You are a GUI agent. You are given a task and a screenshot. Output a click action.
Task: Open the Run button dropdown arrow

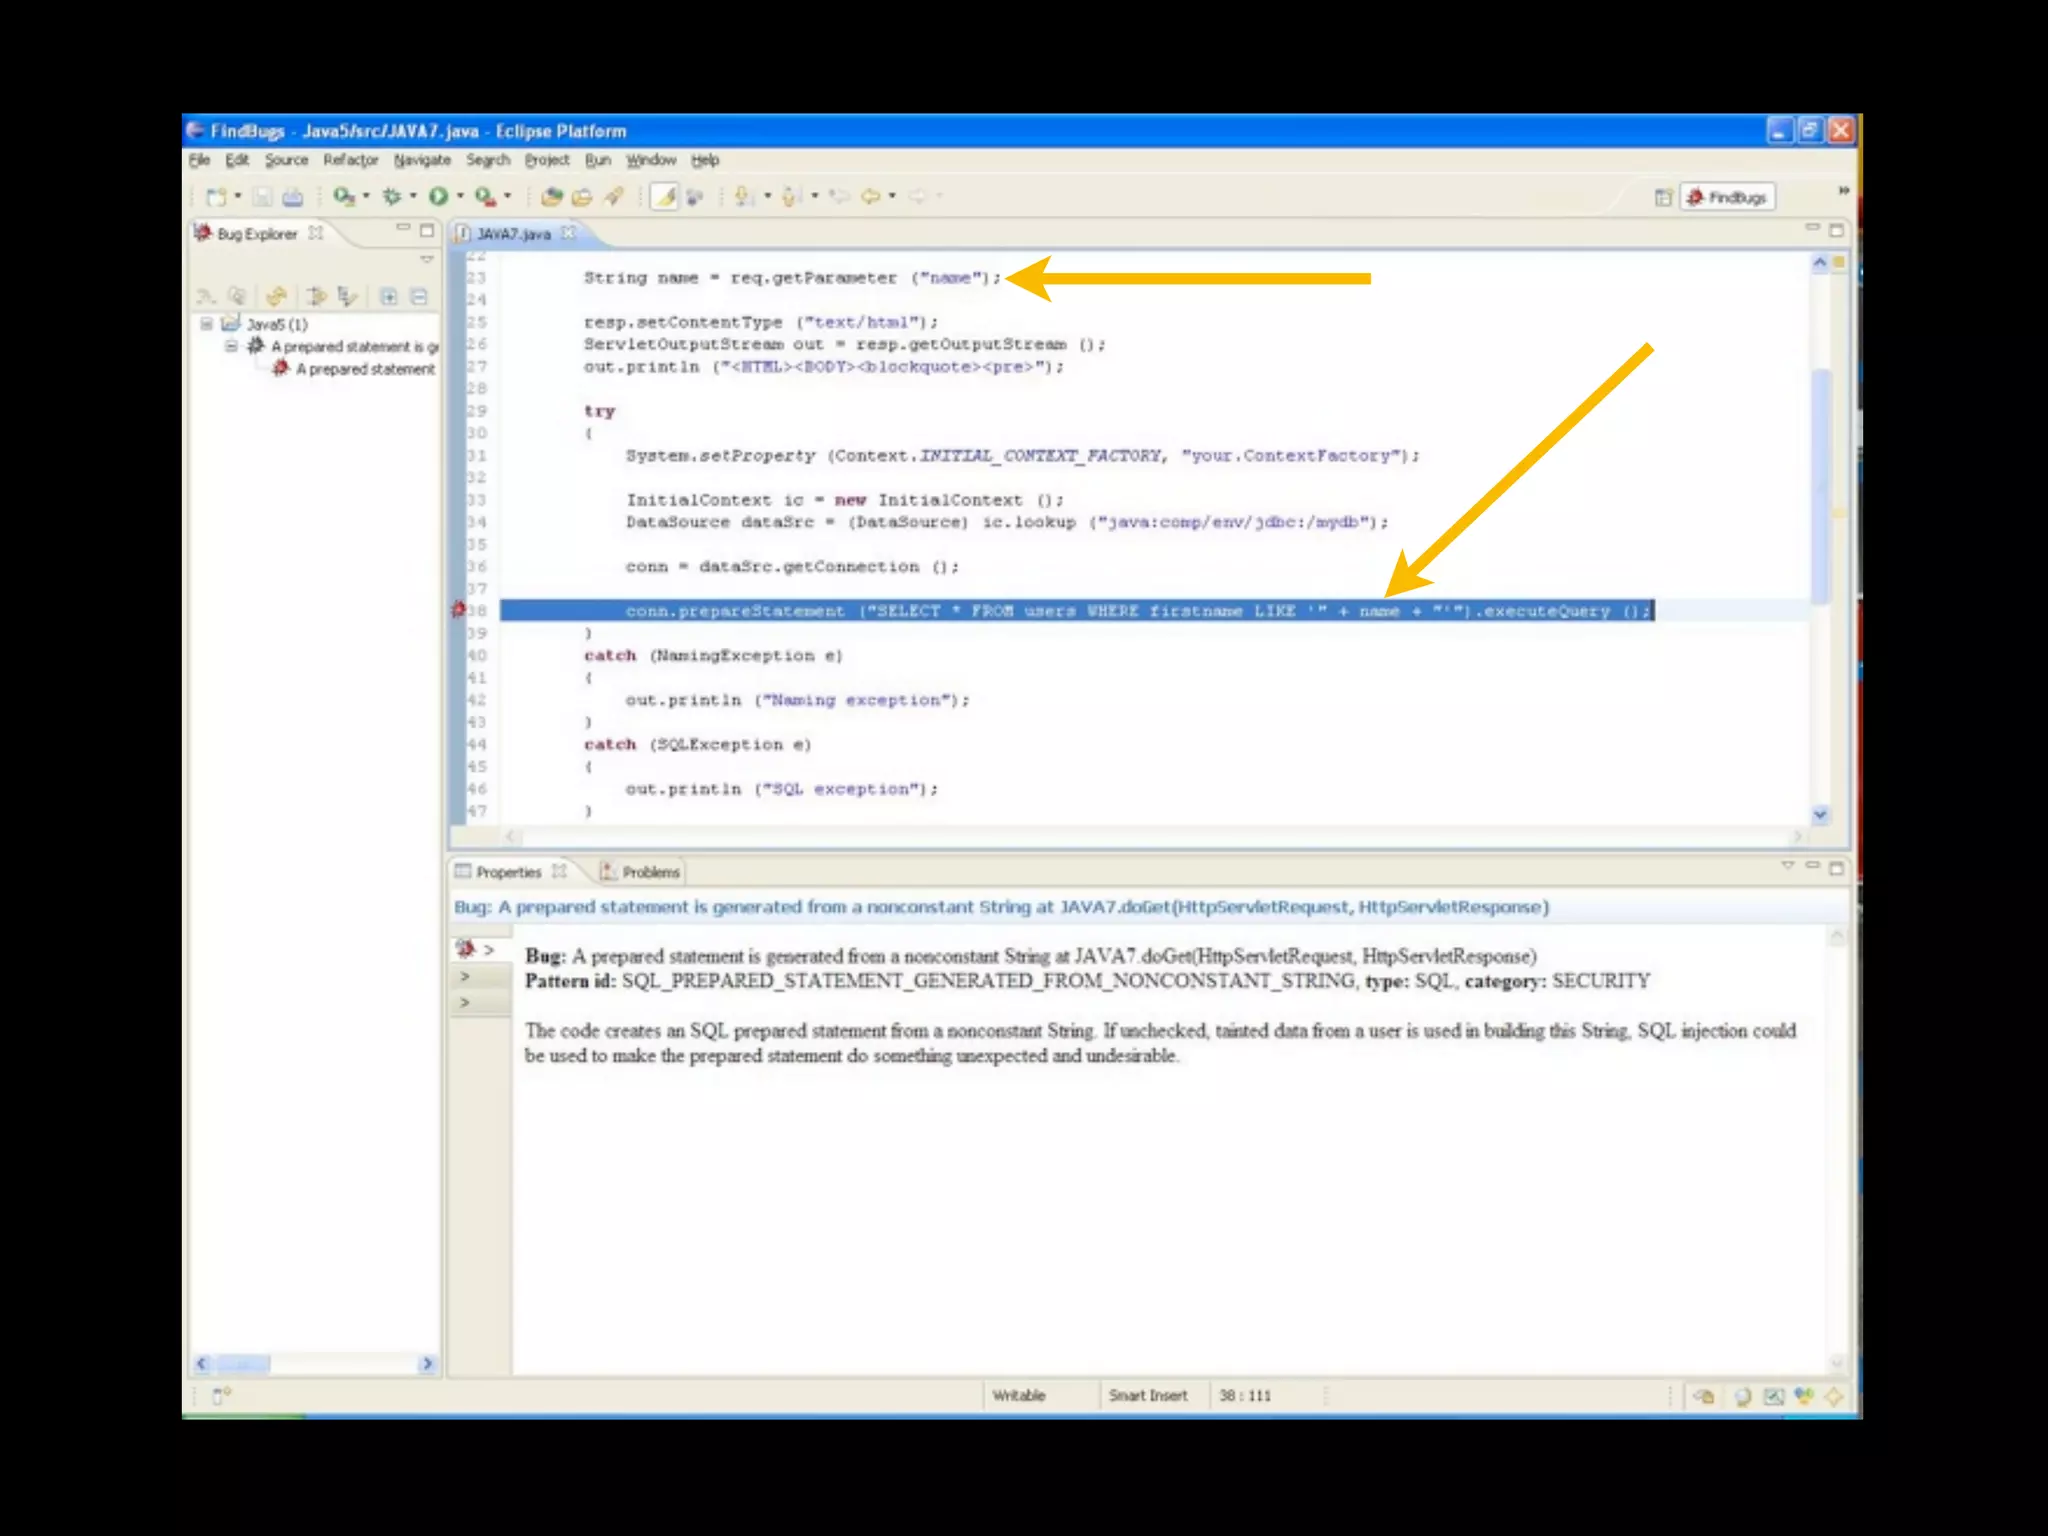(460, 197)
